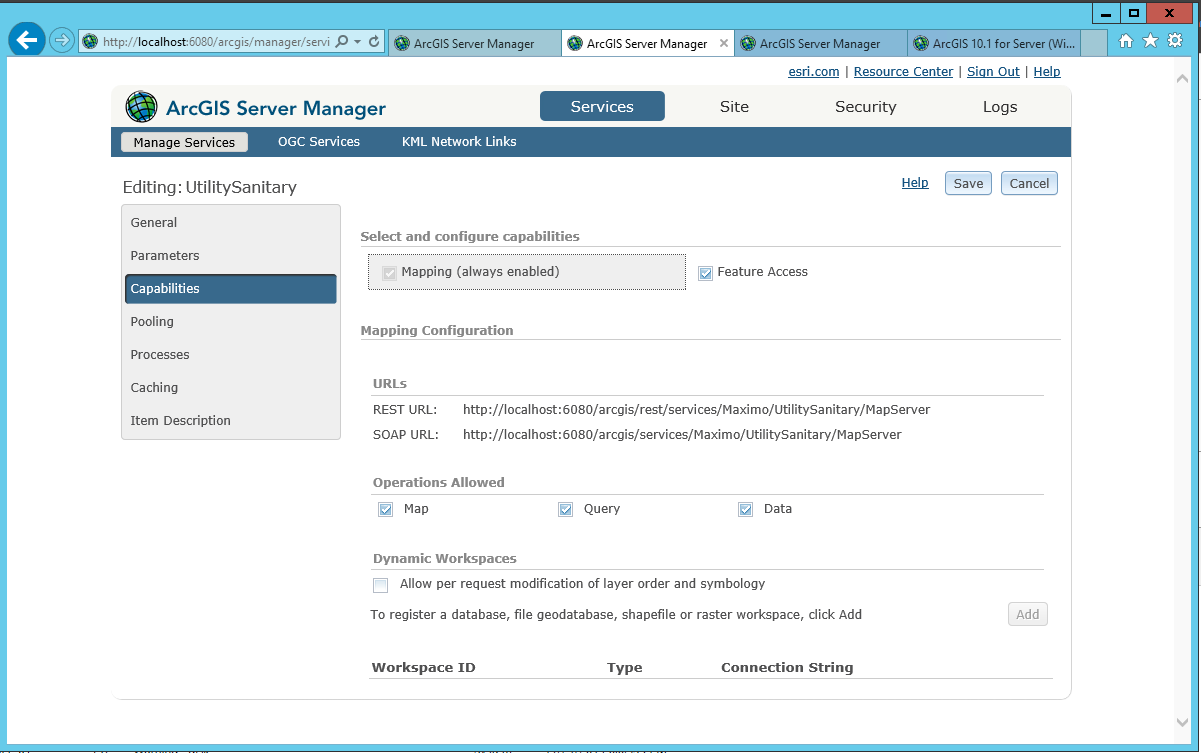
Task: Open the OGC Services subtab
Action: (x=319, y=142)
